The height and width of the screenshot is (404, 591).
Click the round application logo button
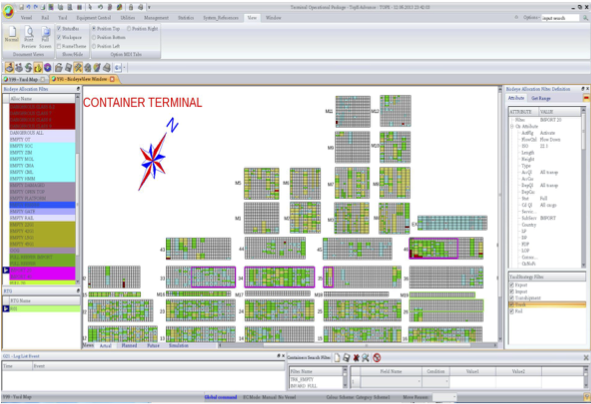coord(8,12)
